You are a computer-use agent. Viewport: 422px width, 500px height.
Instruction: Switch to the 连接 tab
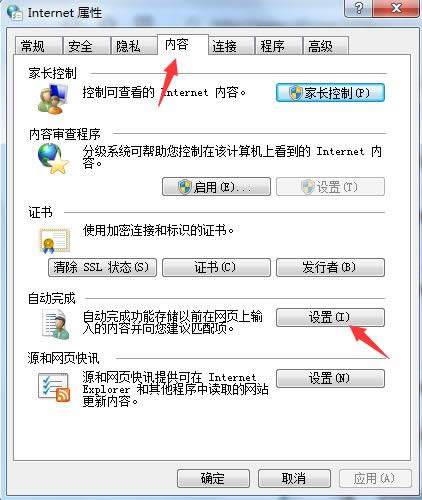[231, 46]
